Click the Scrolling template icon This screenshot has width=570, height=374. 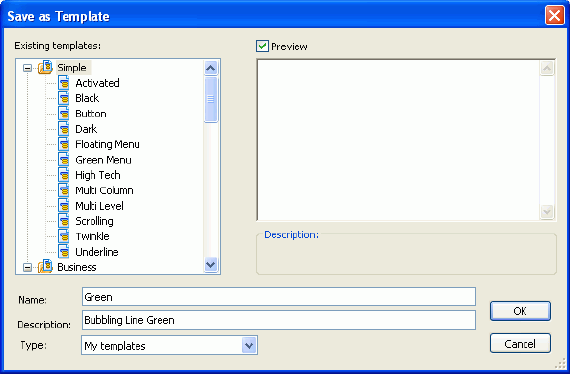(64, 221)
